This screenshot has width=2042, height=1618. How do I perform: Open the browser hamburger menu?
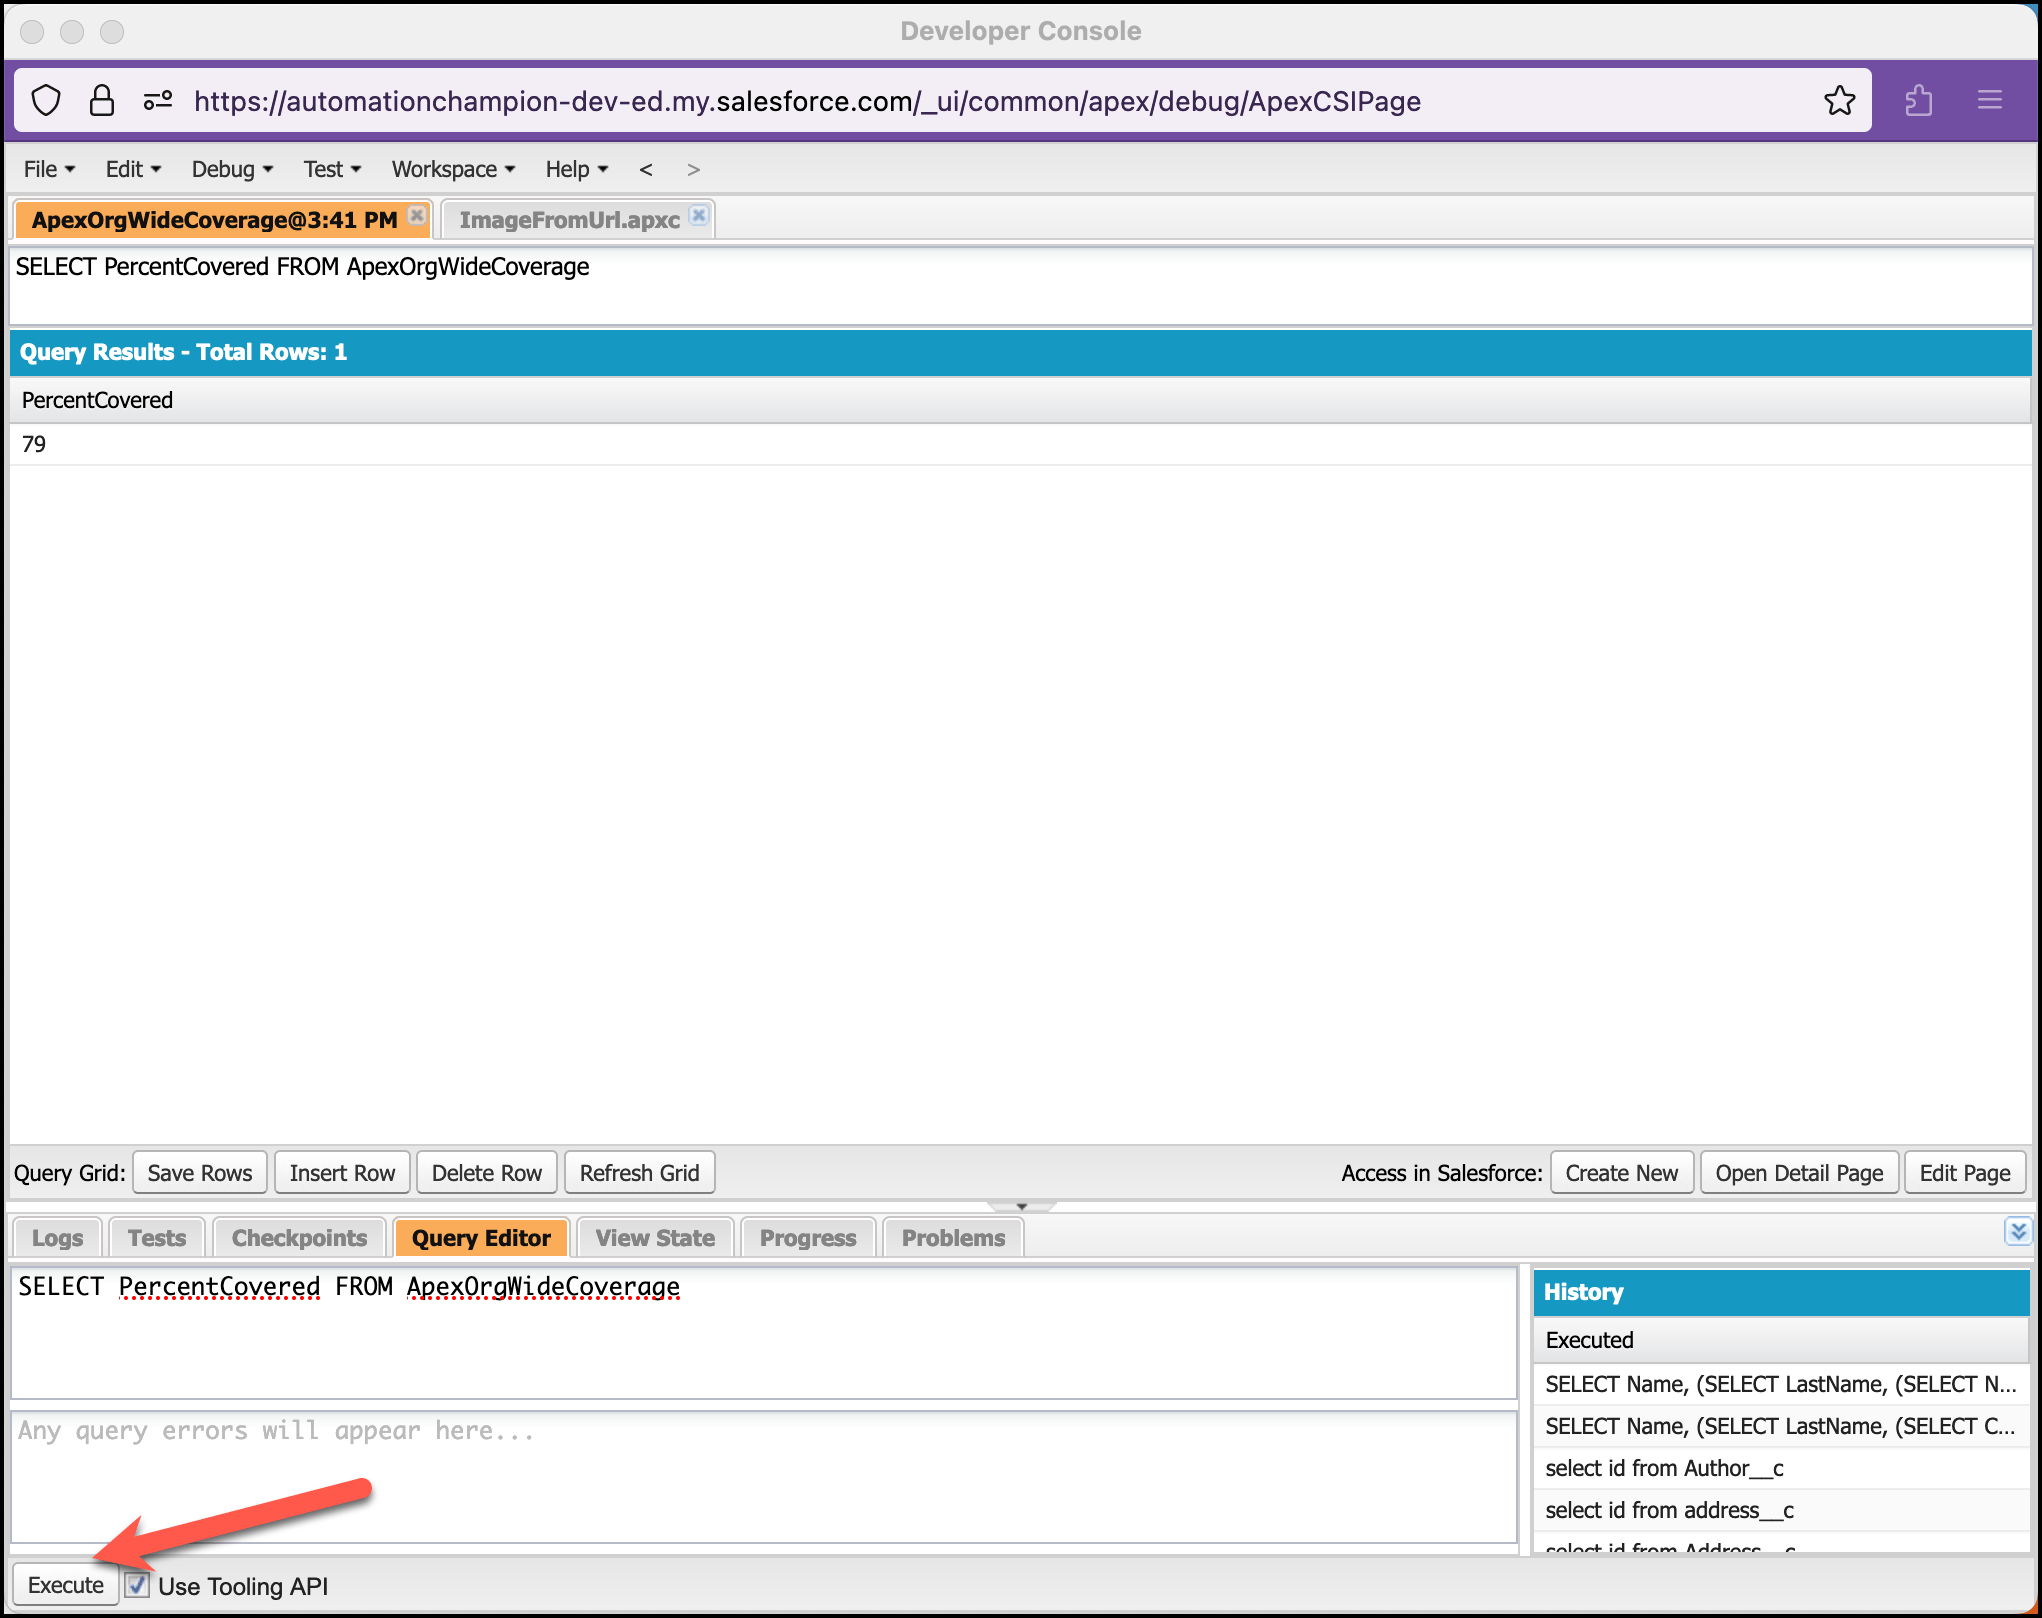[x=1990, y=100]
